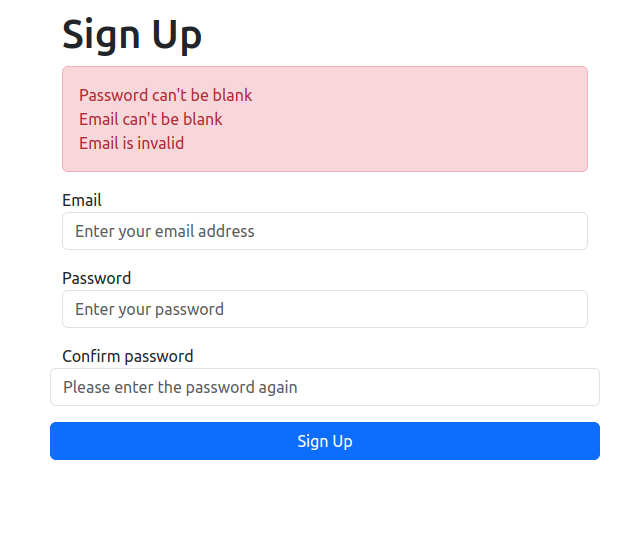The image size is (632, 551).
Task: Click the Email field label
Action: (82, 200)
